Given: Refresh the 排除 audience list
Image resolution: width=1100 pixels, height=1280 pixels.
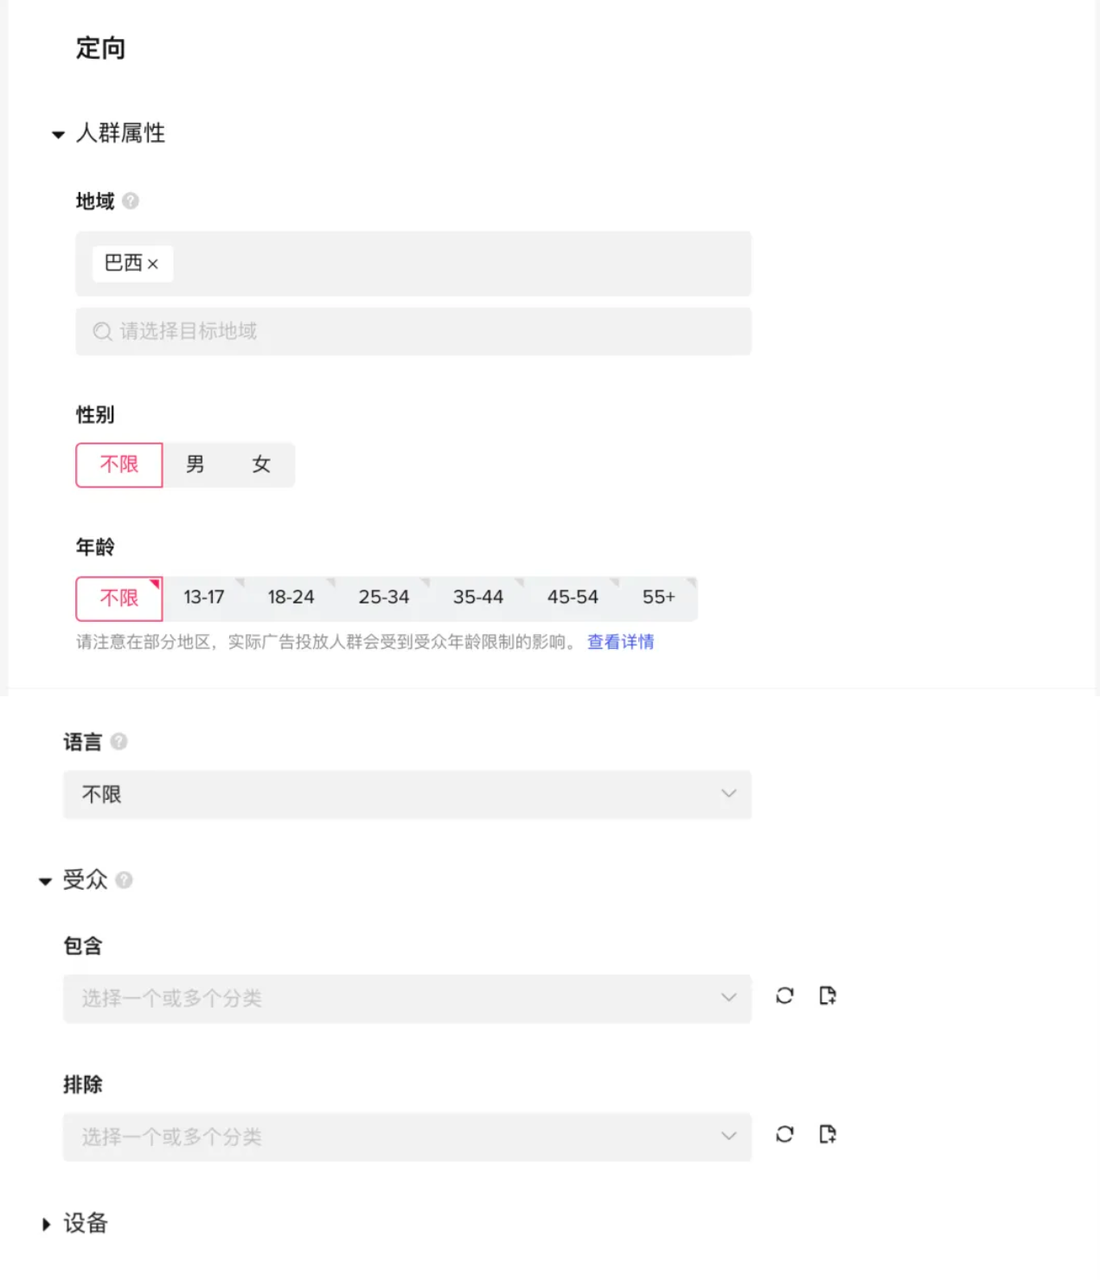Looking at the screenshot, I should pyautogui.click(x=785, y=1134).
